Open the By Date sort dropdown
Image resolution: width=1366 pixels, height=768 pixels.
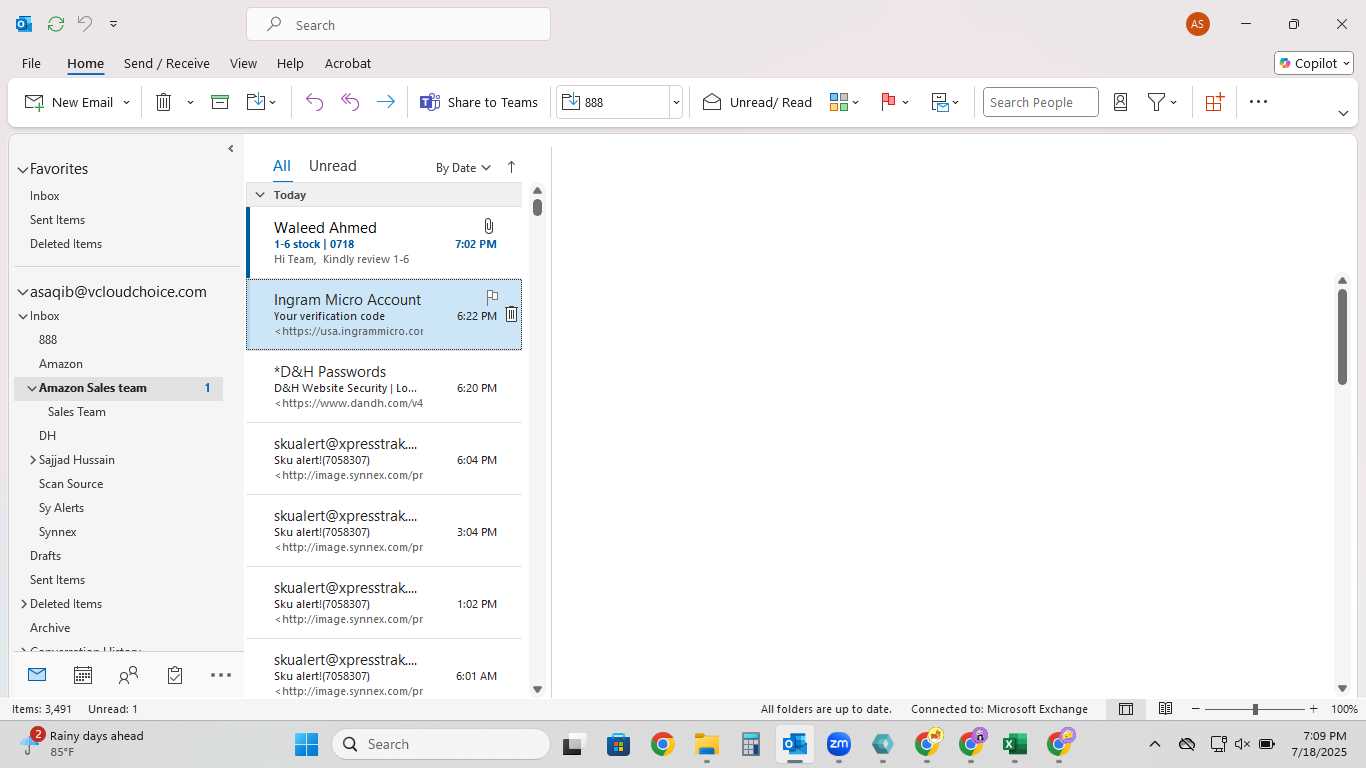[463, 168]
